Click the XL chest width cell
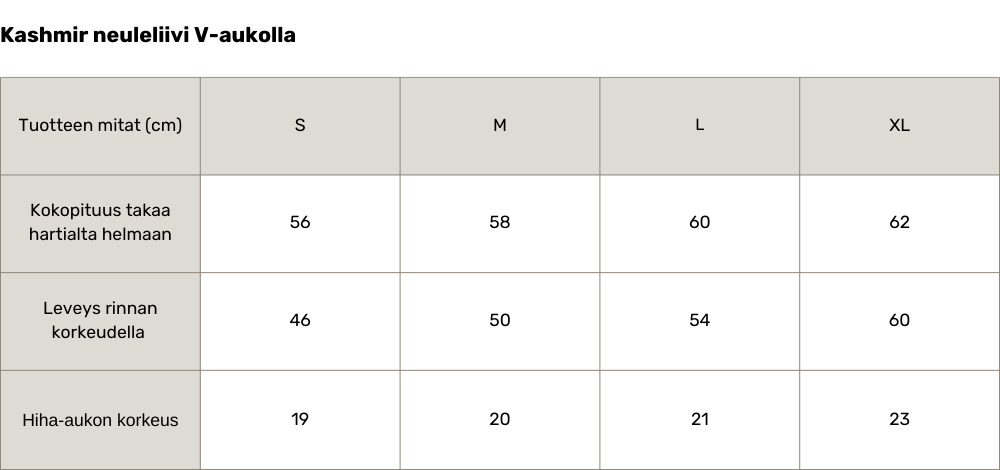1000x470 pixels. (900, 320)
